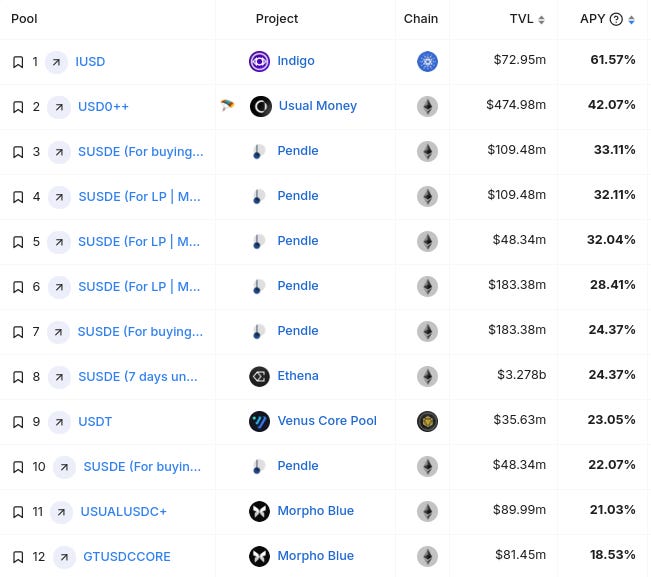Open external link arrow for USD0++
651x577 pixels.
[x=59, y=107]
